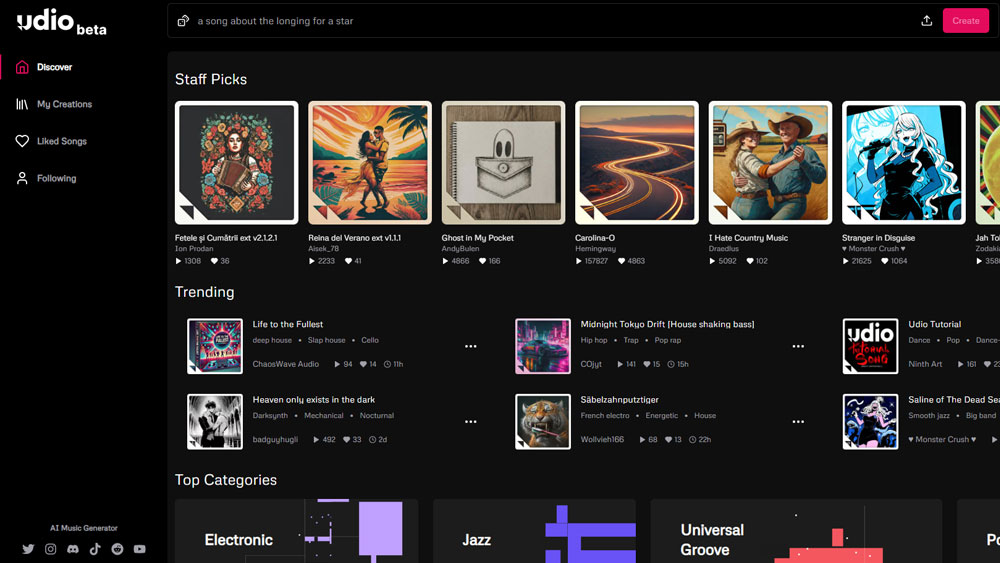Open the Following section
Screen dimensions: 1000x563
click(x=56, y=179)
